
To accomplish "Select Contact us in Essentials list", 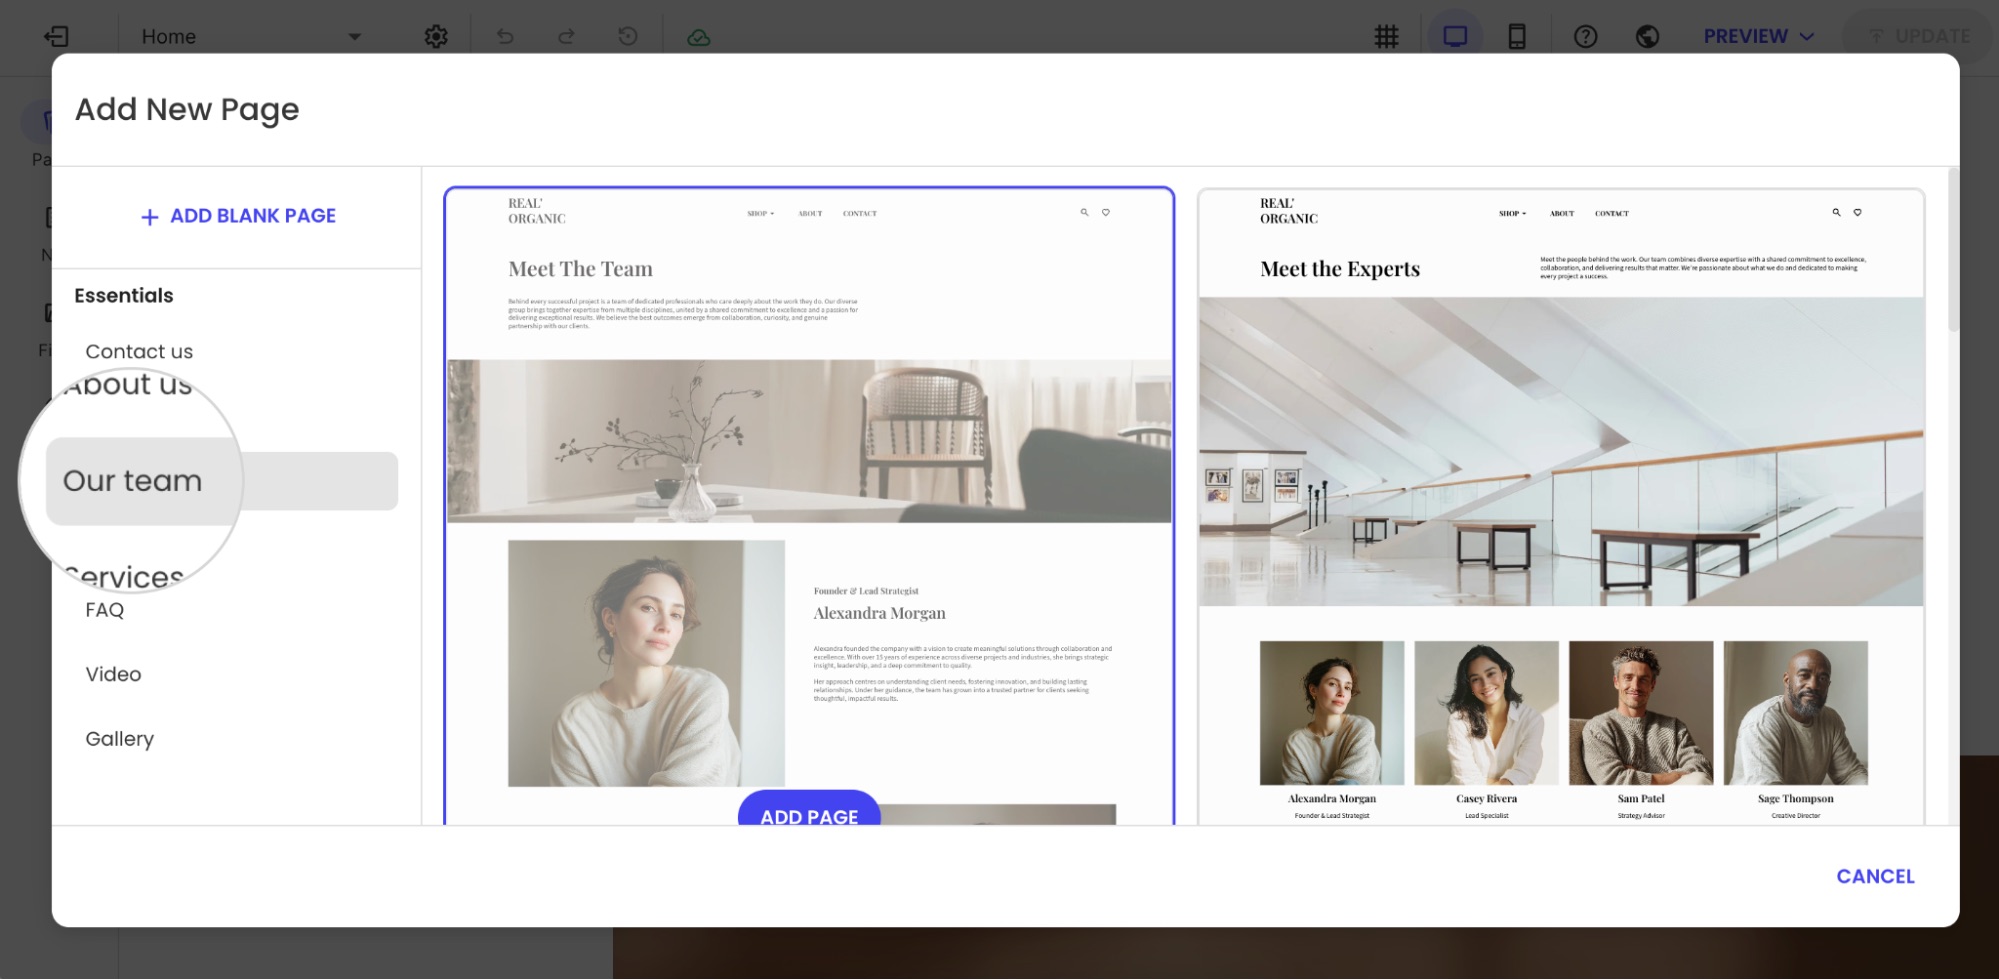I will tap(139, 351).
